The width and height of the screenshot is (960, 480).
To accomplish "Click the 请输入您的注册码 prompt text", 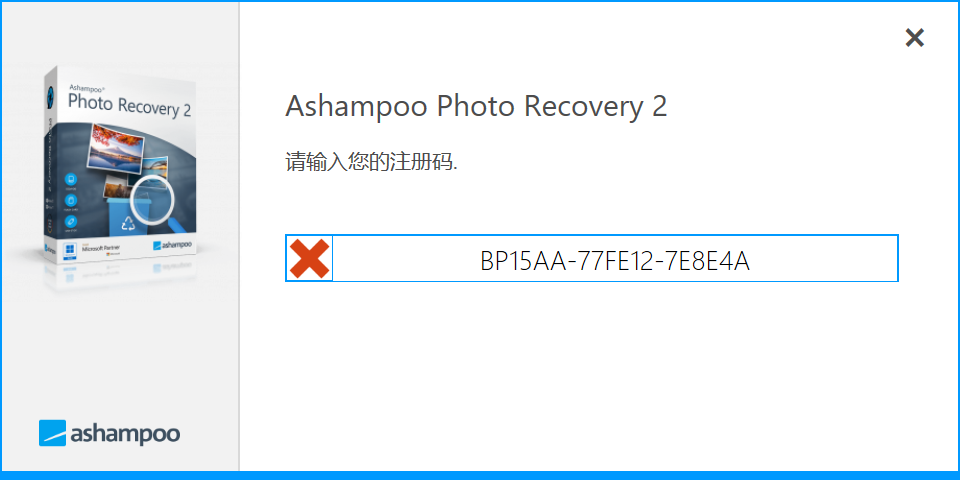I will pos(372,163).
